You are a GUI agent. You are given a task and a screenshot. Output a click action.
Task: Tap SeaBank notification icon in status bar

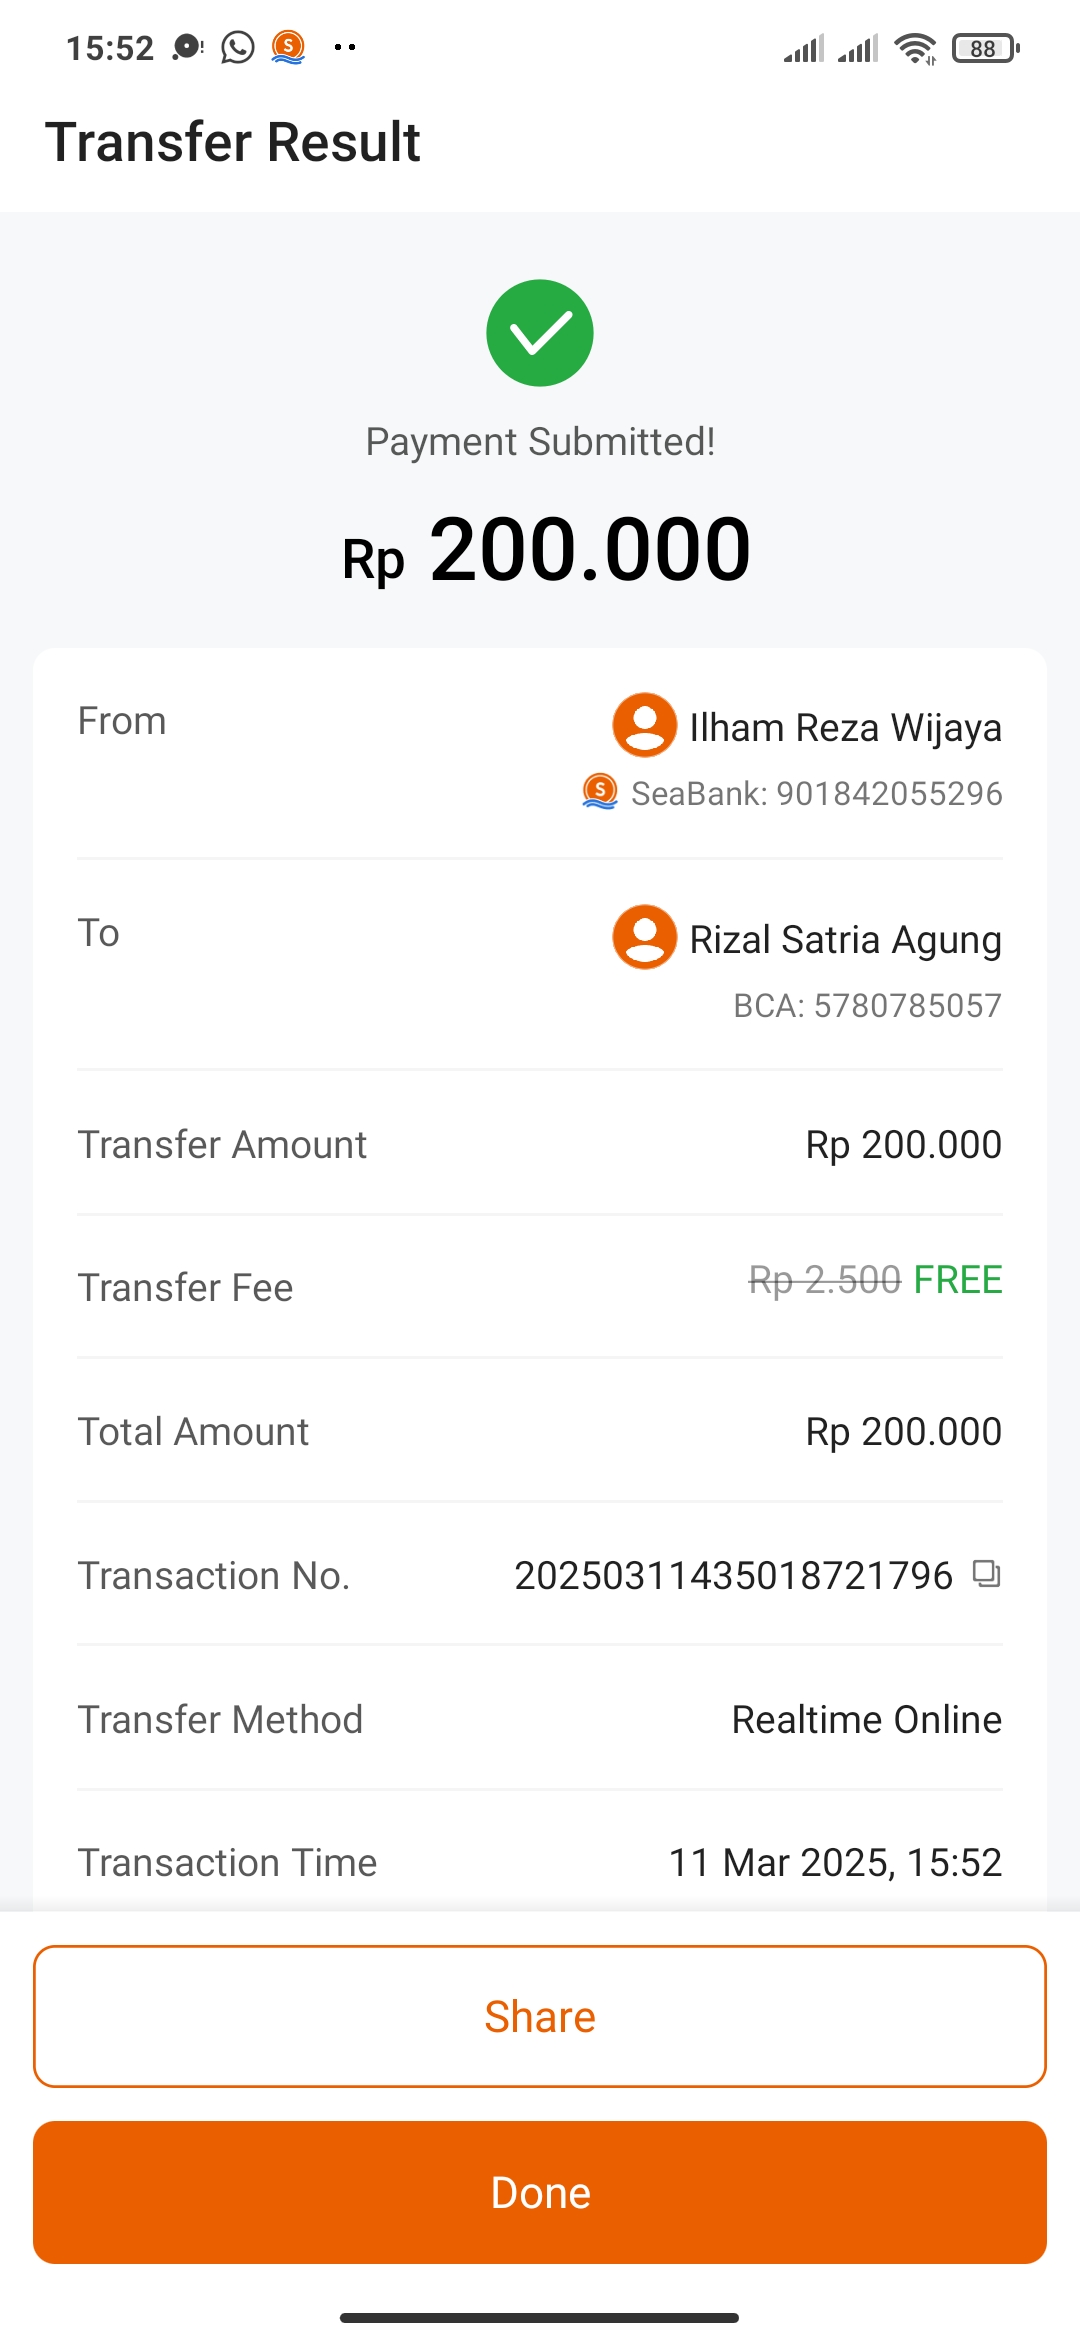[x=288, y=47]
